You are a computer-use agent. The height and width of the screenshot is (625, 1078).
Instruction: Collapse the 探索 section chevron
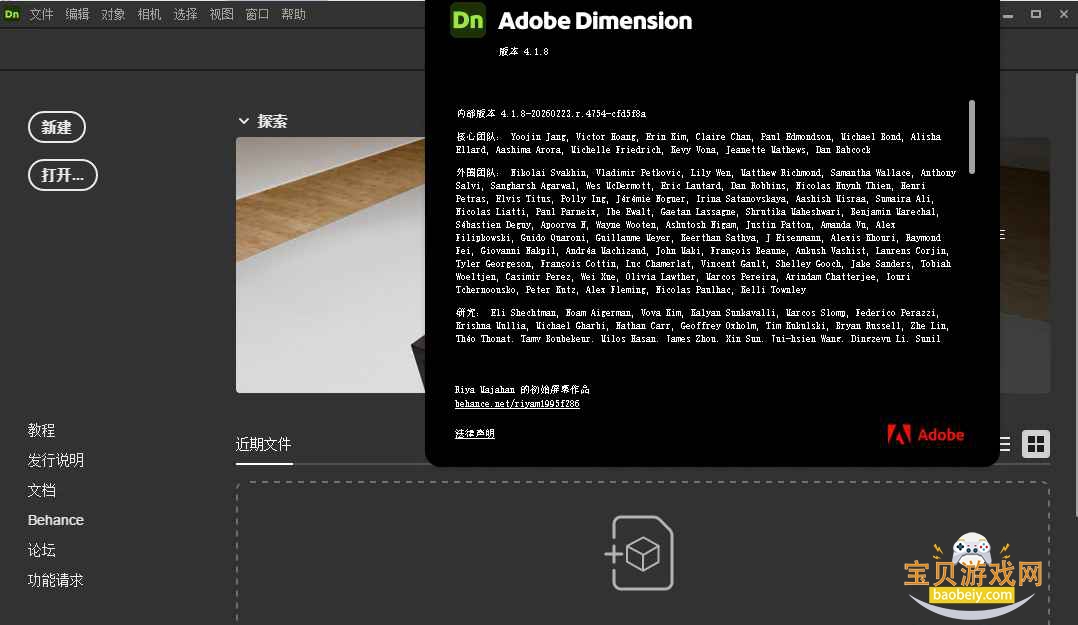[243, 121]
